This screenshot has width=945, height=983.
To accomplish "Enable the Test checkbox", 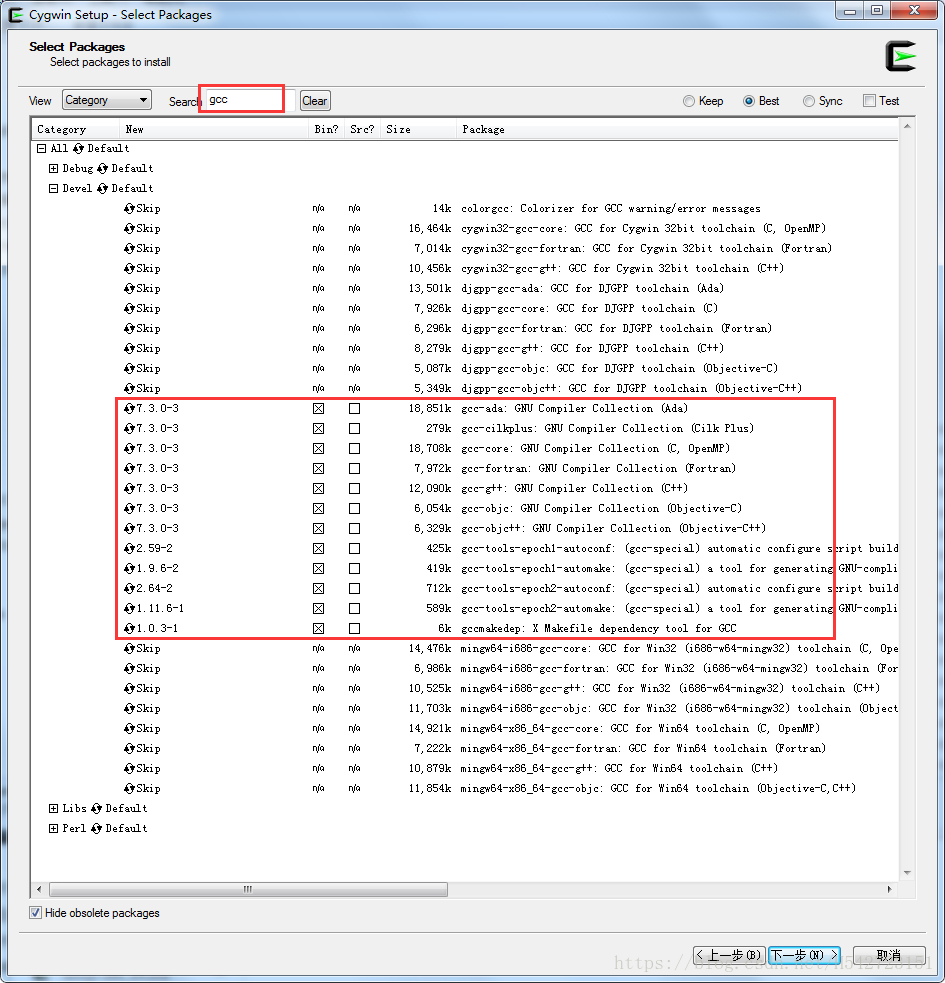I will tap(869, 101).
